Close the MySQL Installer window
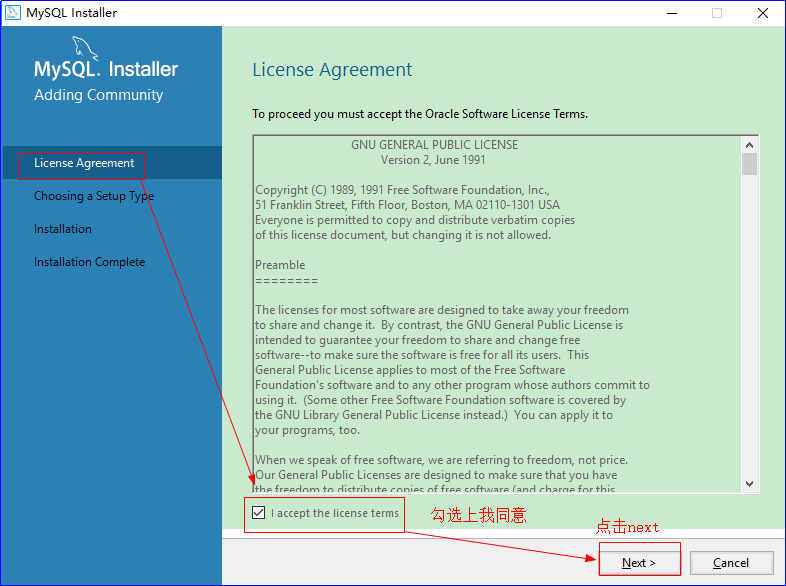 click(x=762, y=13)
